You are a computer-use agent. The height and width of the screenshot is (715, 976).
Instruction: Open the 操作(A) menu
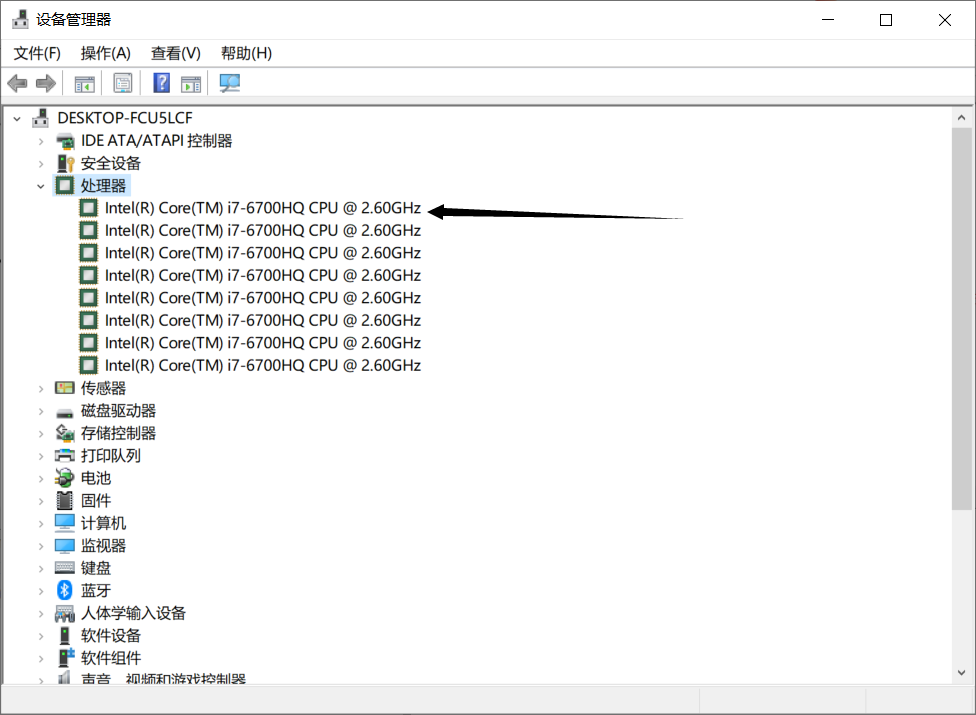pyautogui.click(x=106, y=54)
